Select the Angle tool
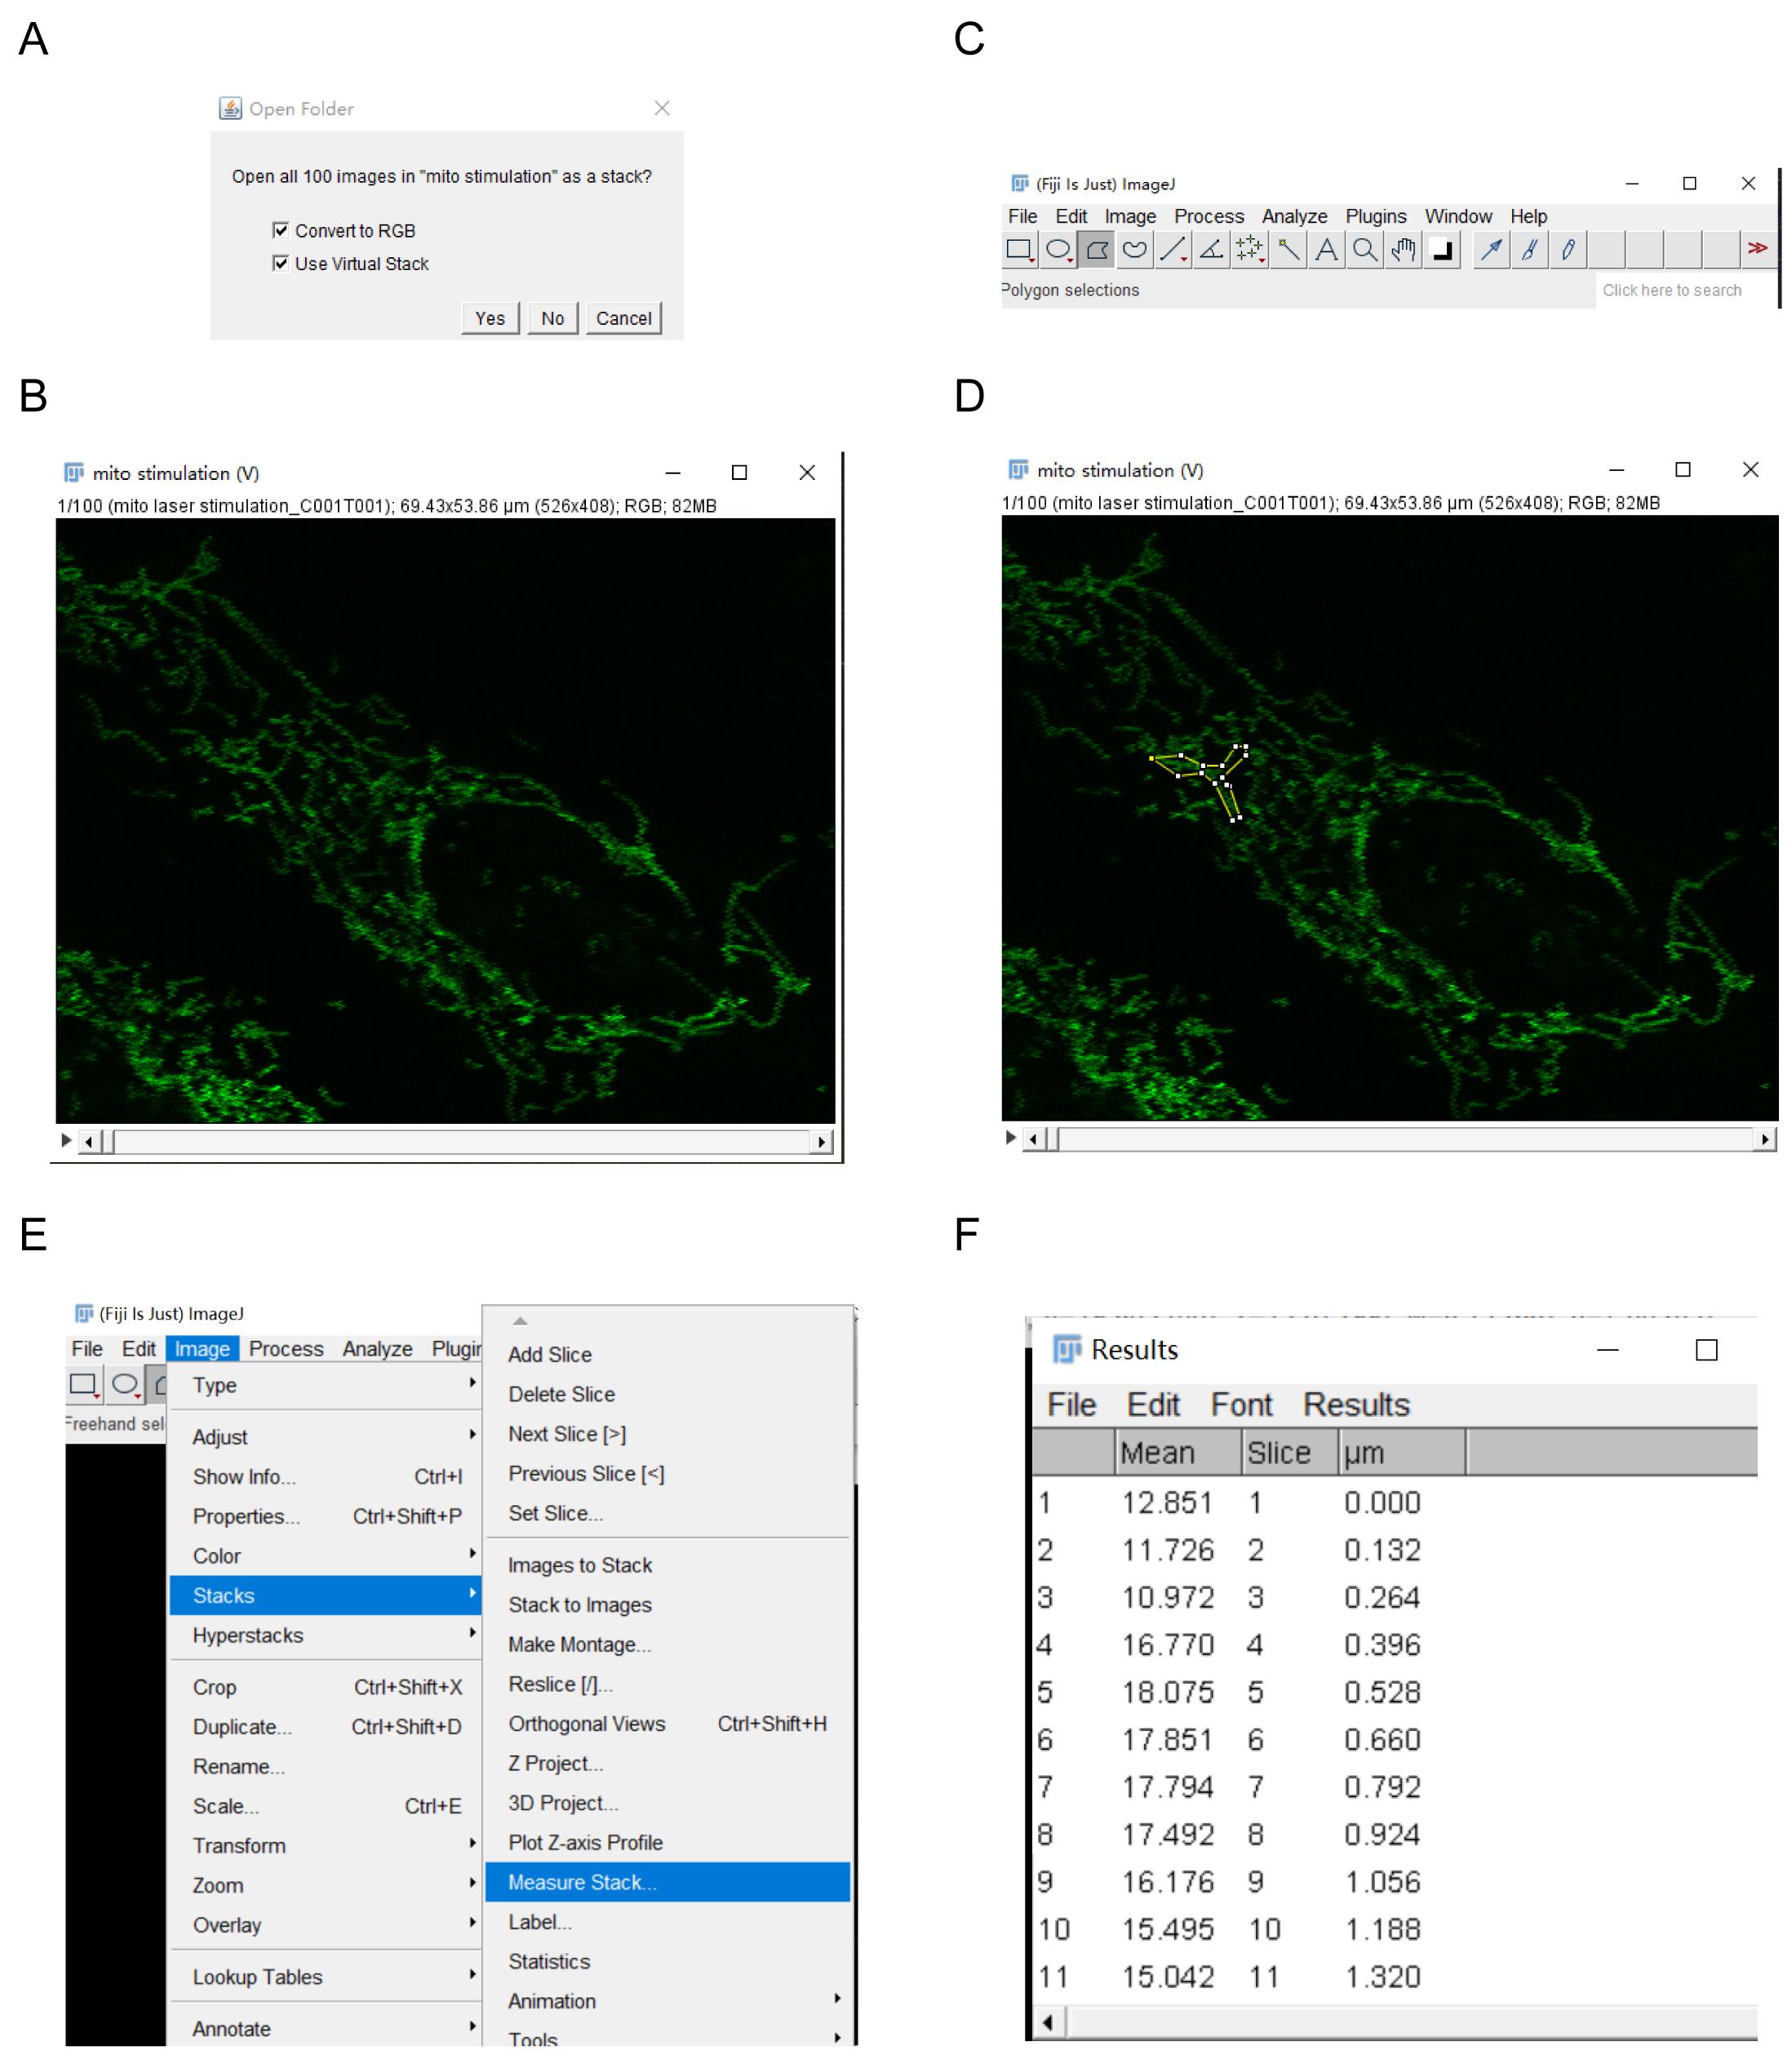 coord(1212,249)
